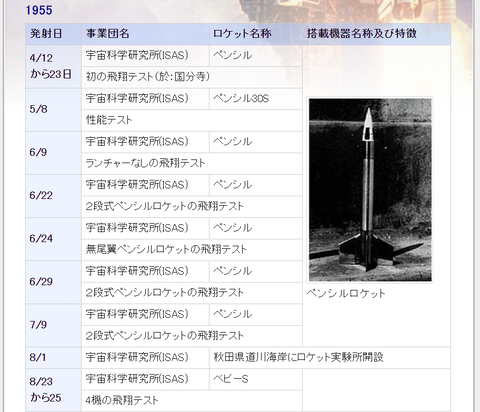Select ペンシル rocket cell in 6/22 row
Screen dimensions: 480x412
[256, 185]
